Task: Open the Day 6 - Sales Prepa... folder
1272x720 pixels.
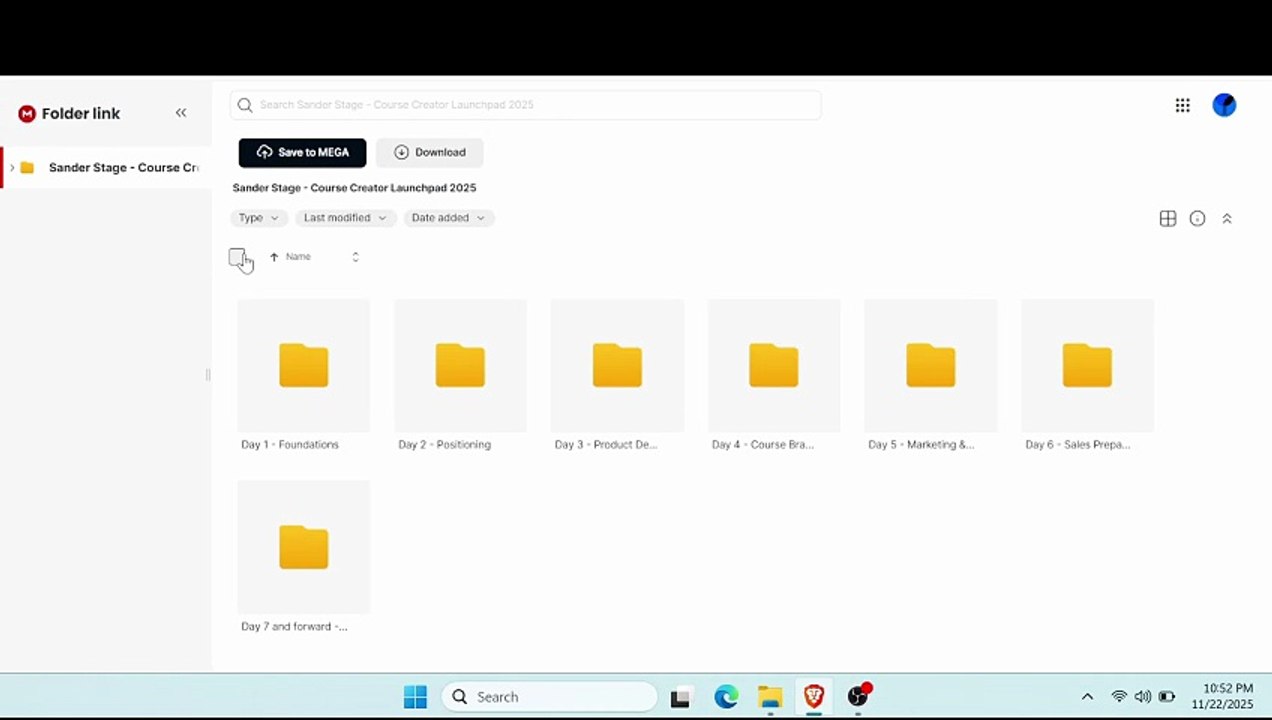Action: click(1087, 366)
